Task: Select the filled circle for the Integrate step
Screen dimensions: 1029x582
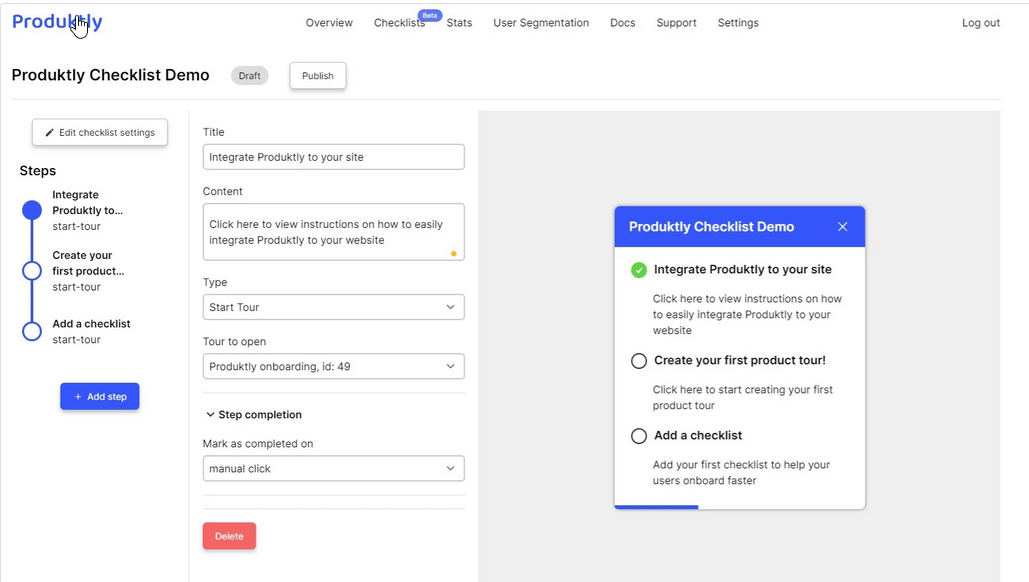Action: (31, 210)
